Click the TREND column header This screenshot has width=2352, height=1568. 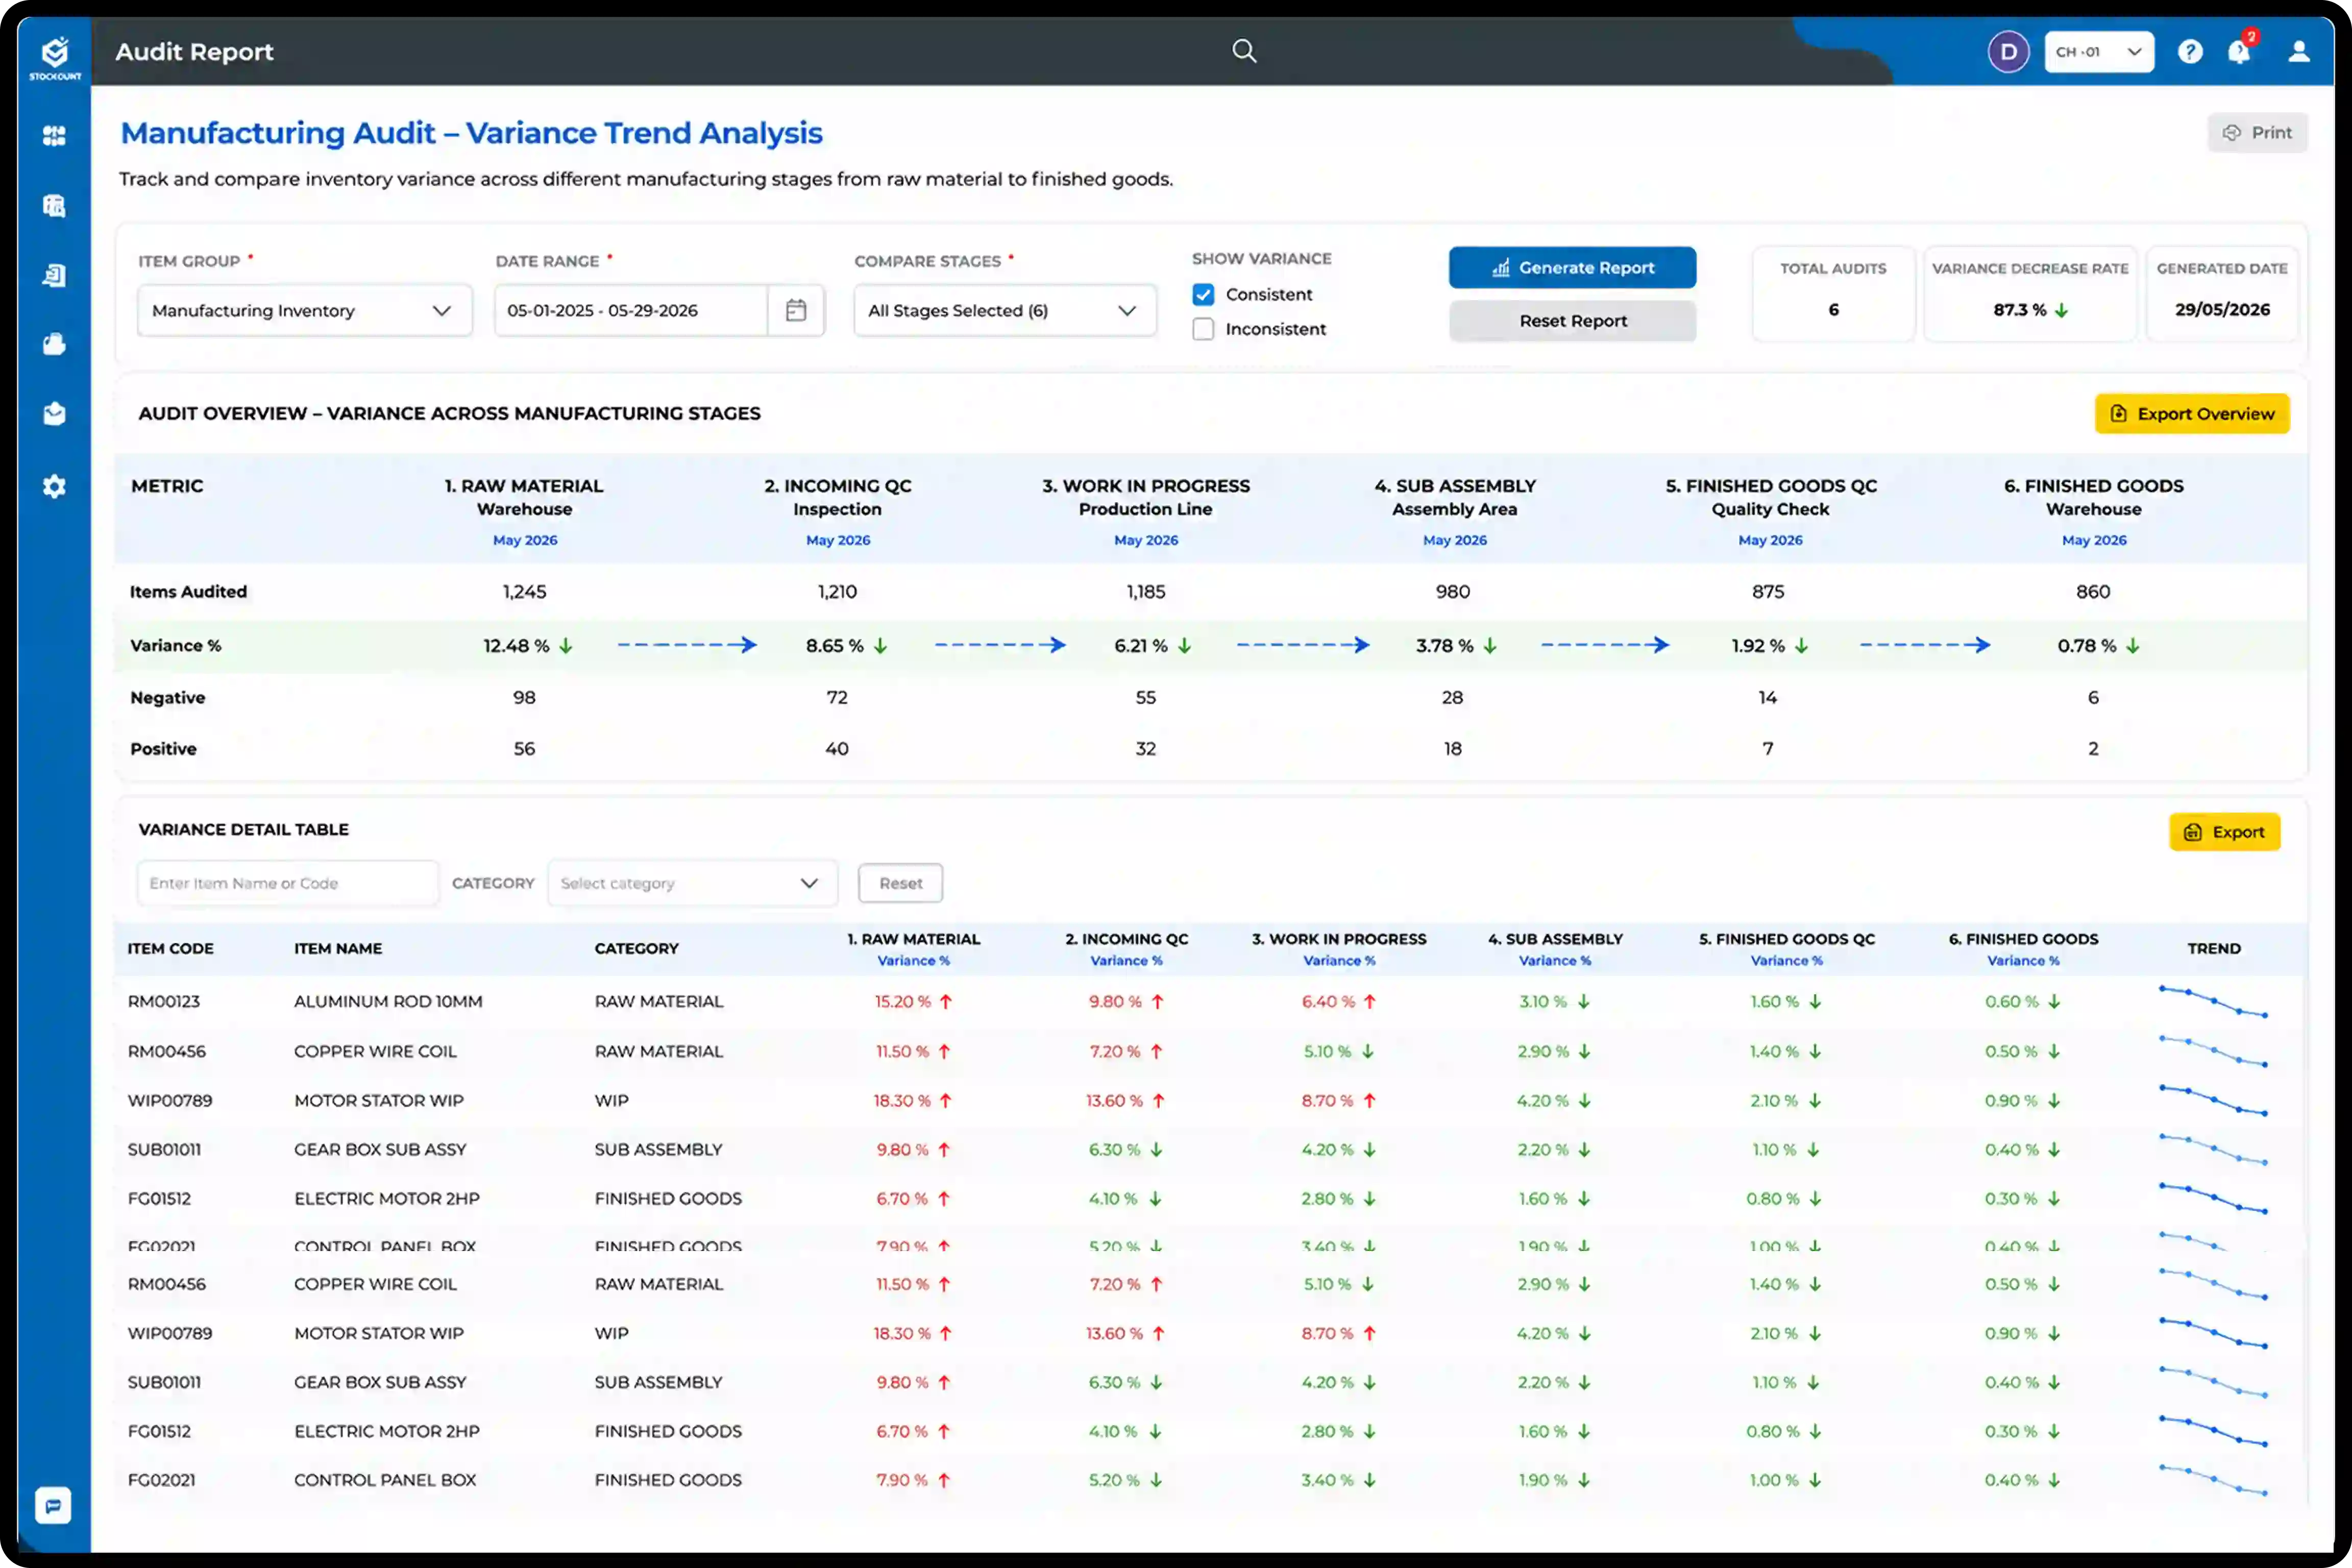click(2213, 948)
